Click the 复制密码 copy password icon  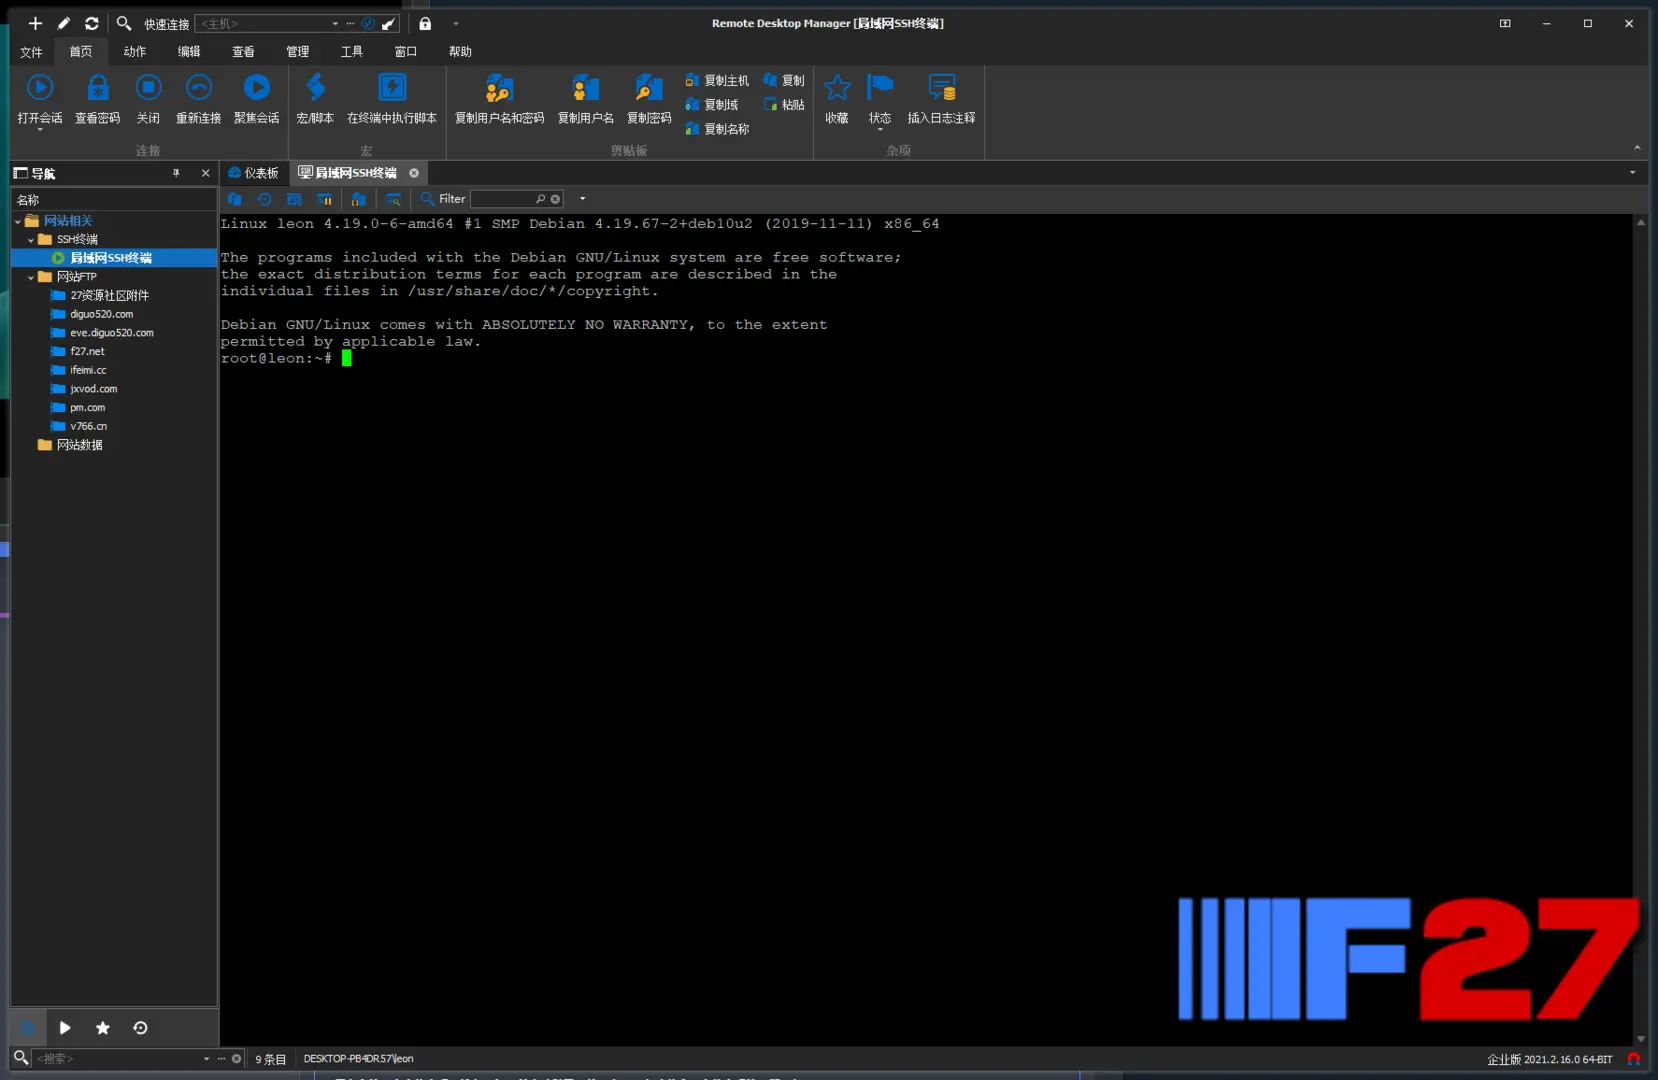[649, 88]
